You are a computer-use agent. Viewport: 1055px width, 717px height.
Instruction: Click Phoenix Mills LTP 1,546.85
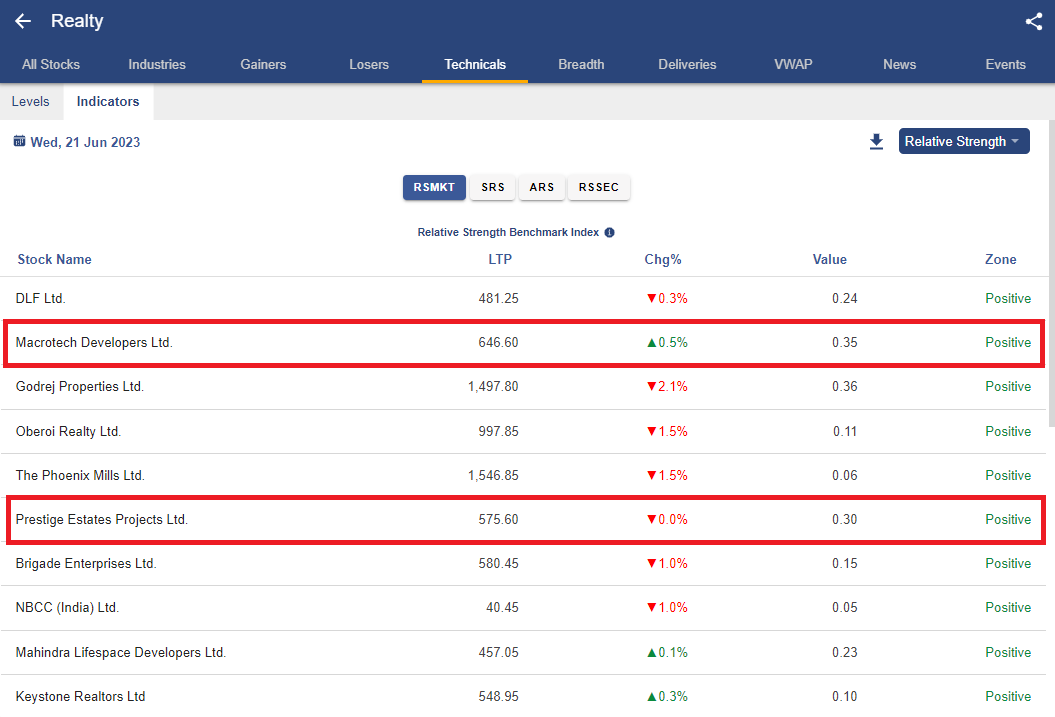point(493,476)
